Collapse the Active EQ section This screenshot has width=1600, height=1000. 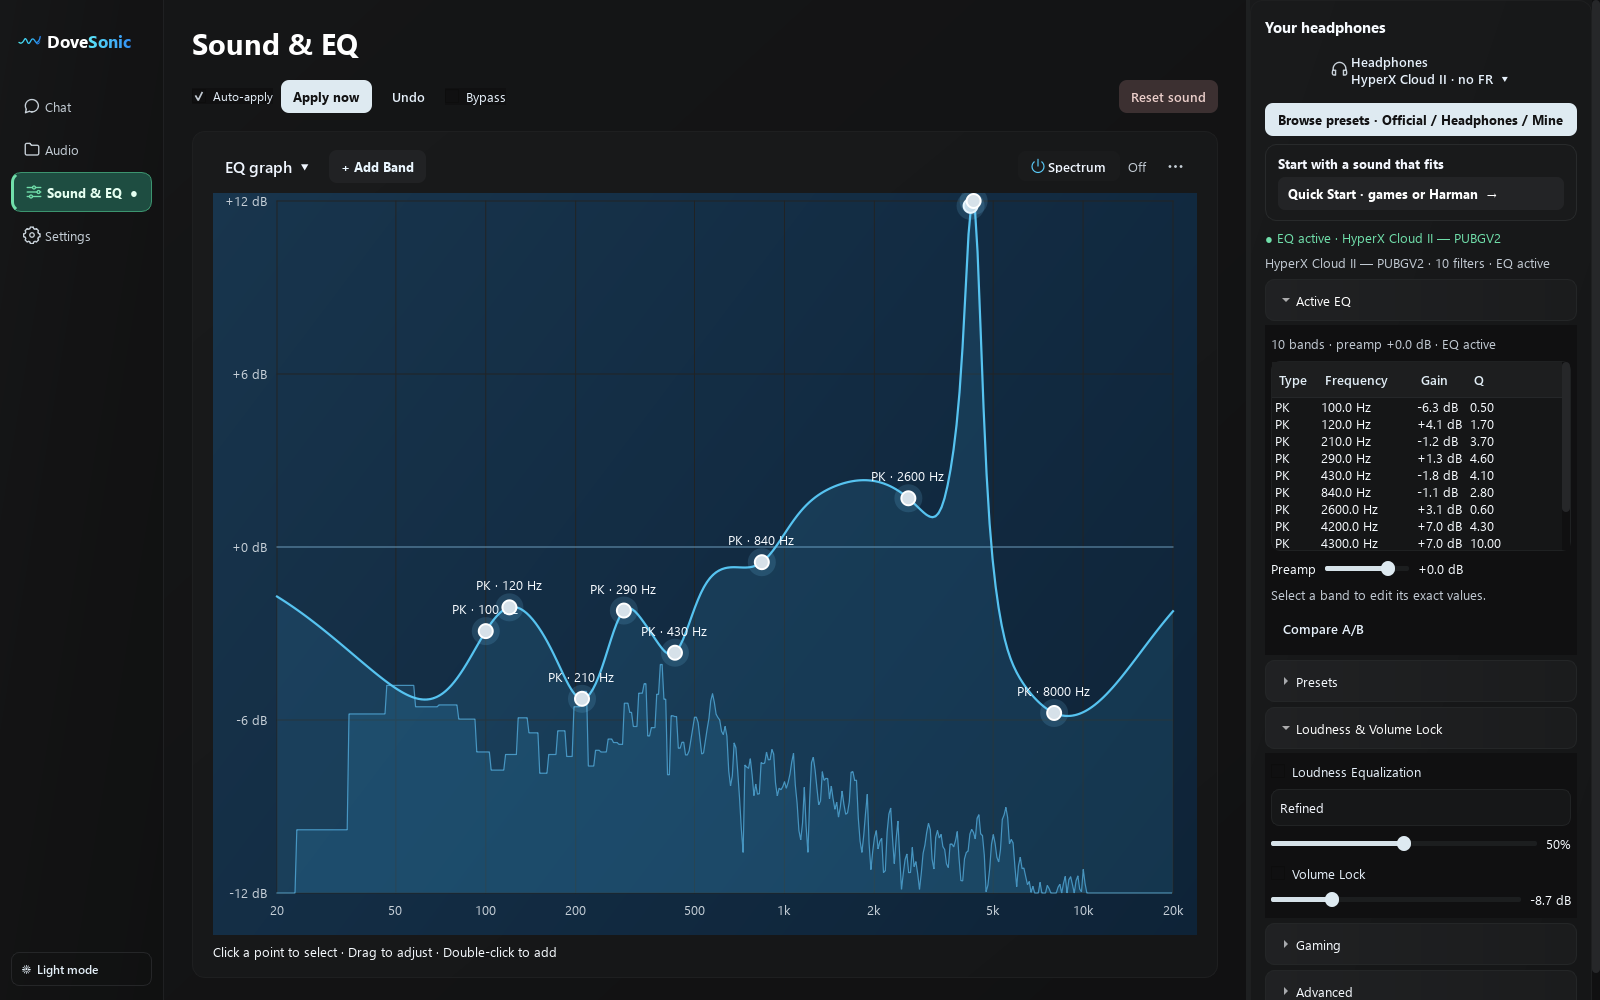pyautogui.click(x=1420, y=301)
